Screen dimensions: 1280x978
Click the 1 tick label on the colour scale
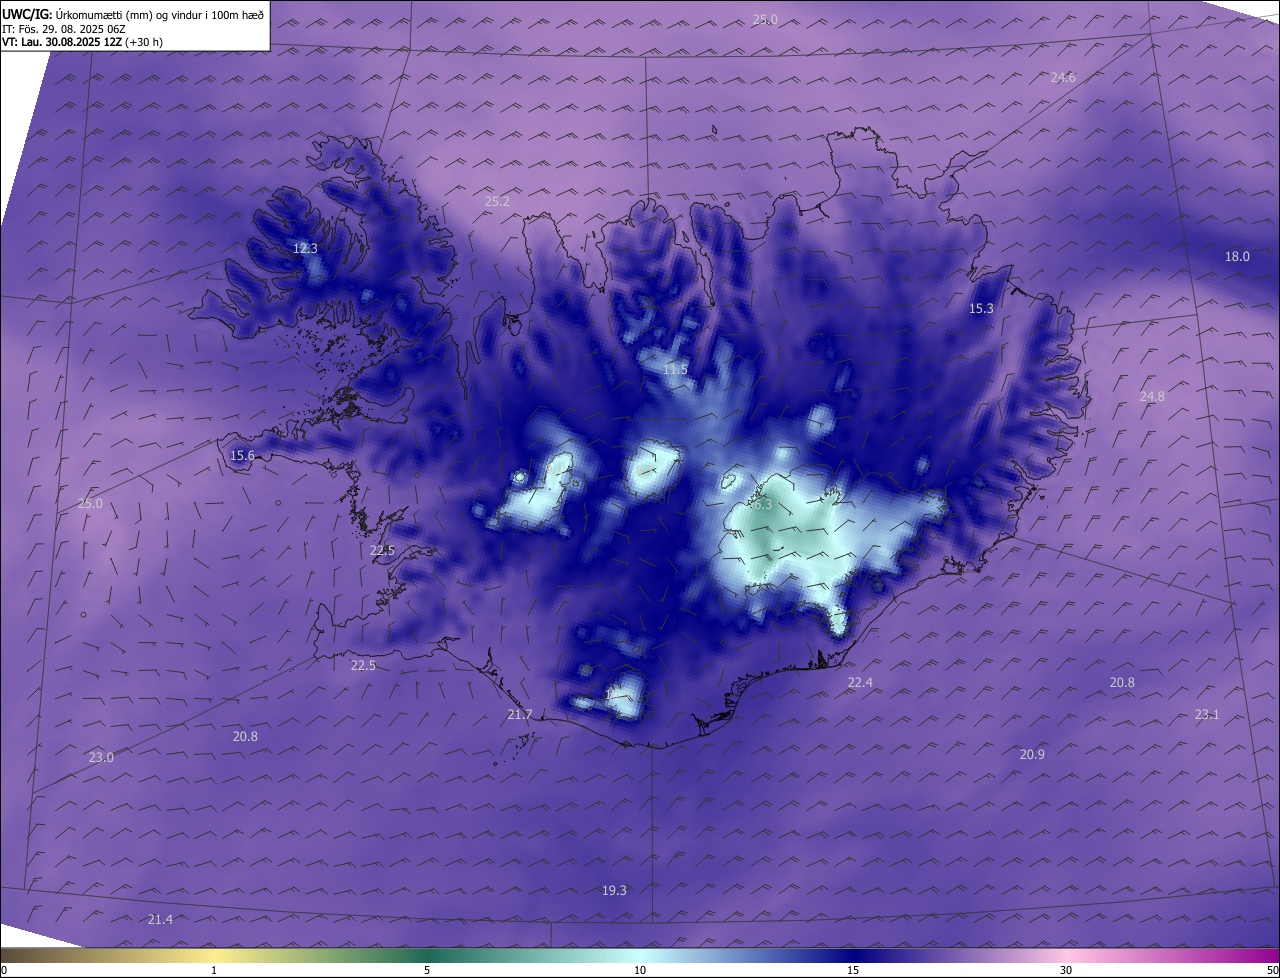point(214,970)
